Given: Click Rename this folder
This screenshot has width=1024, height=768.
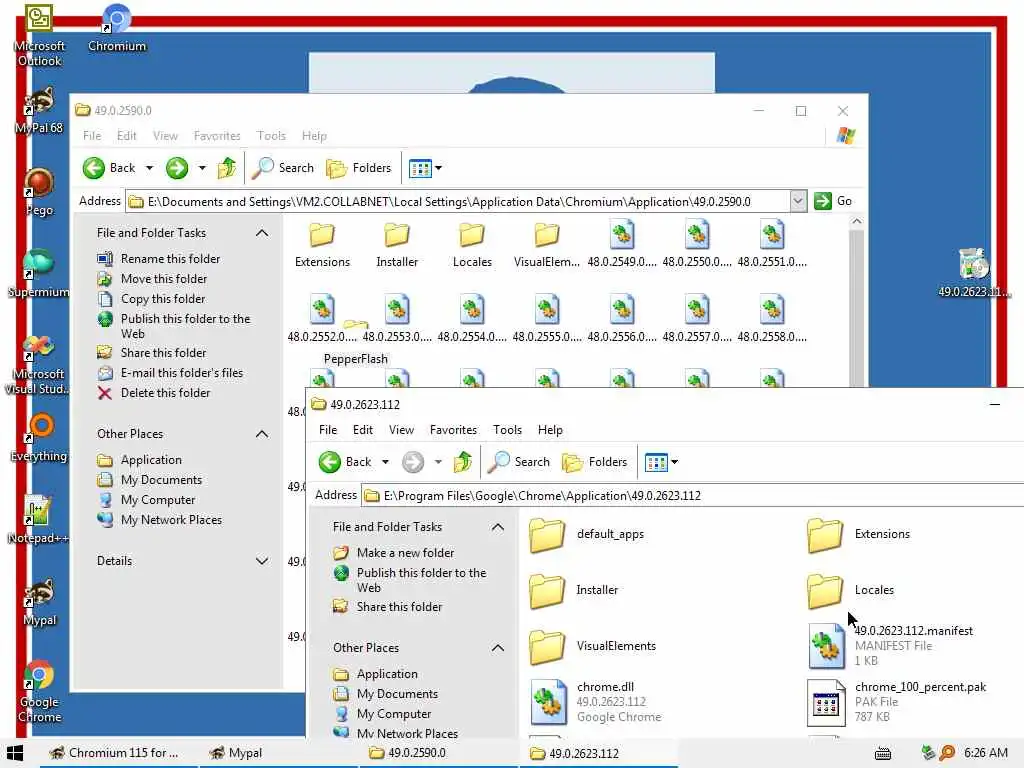Looking at the screenshot, I should [170, 259].
